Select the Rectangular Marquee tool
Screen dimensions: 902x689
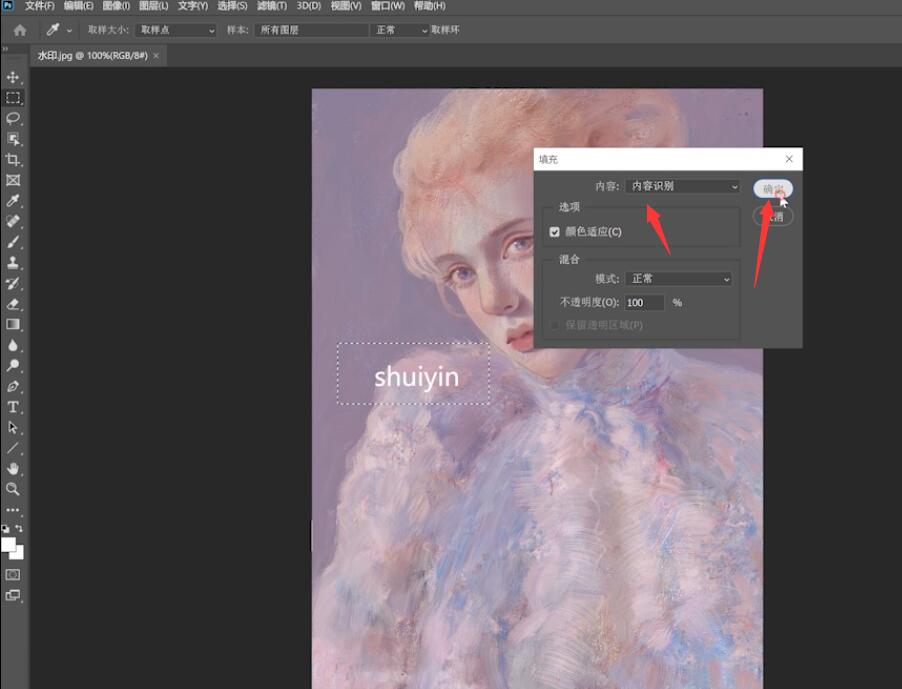[13, 98]
